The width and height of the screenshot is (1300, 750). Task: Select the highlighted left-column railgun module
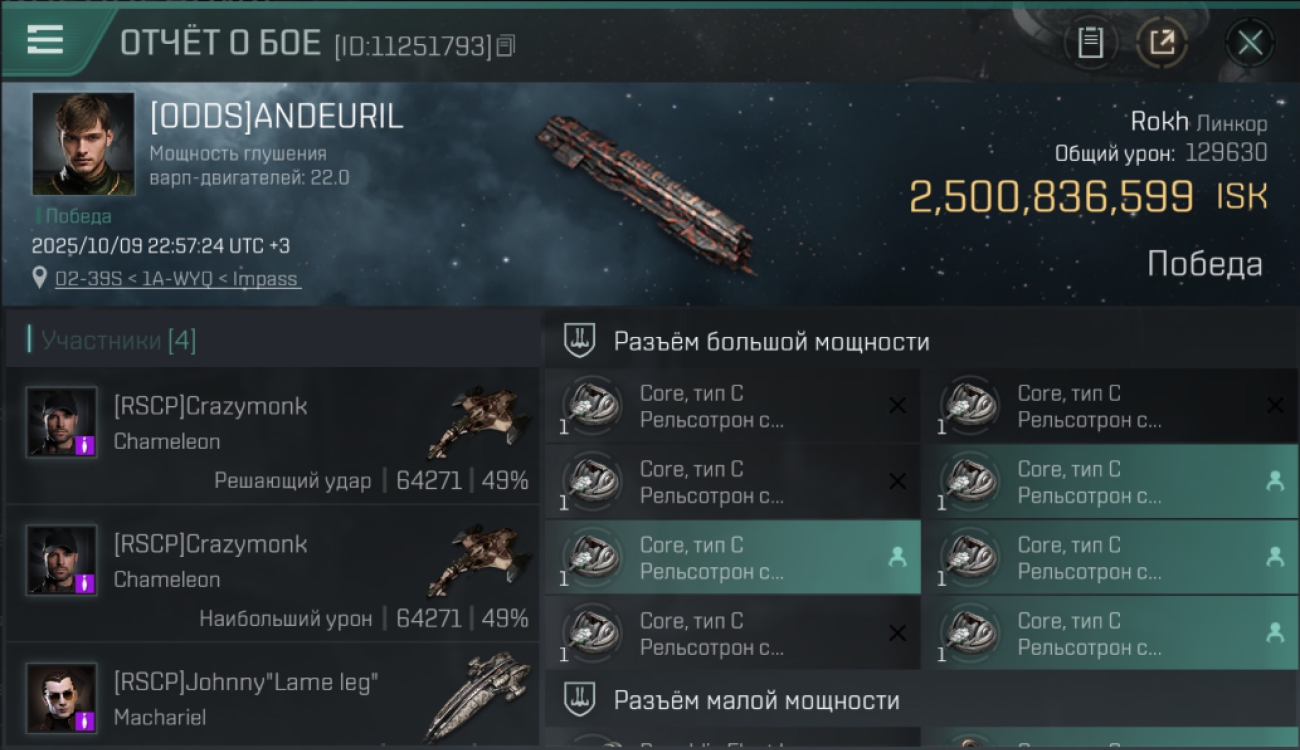tap(733, 558)
